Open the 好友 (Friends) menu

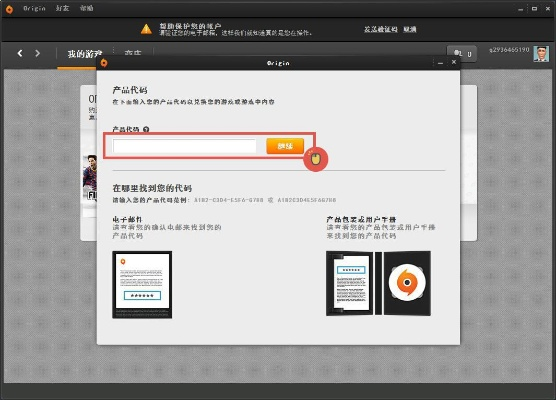click(62, 8)
